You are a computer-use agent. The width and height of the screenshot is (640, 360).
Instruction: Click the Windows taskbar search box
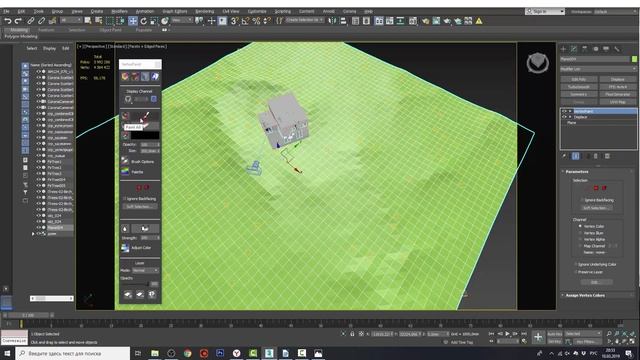[73, 353]
